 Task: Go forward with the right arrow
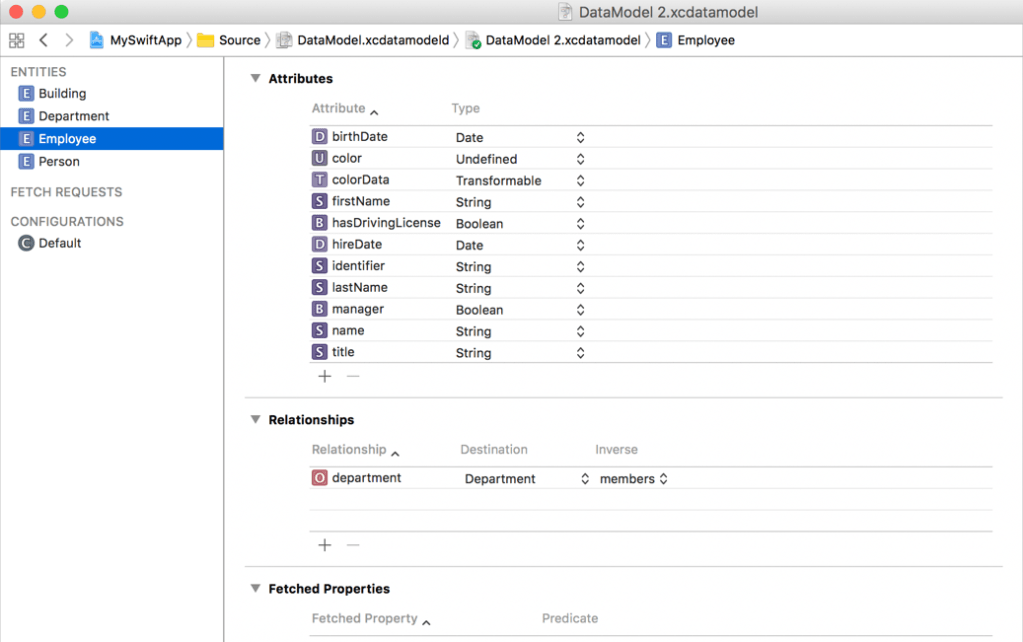pyautogui.click(x=69, y=40)
